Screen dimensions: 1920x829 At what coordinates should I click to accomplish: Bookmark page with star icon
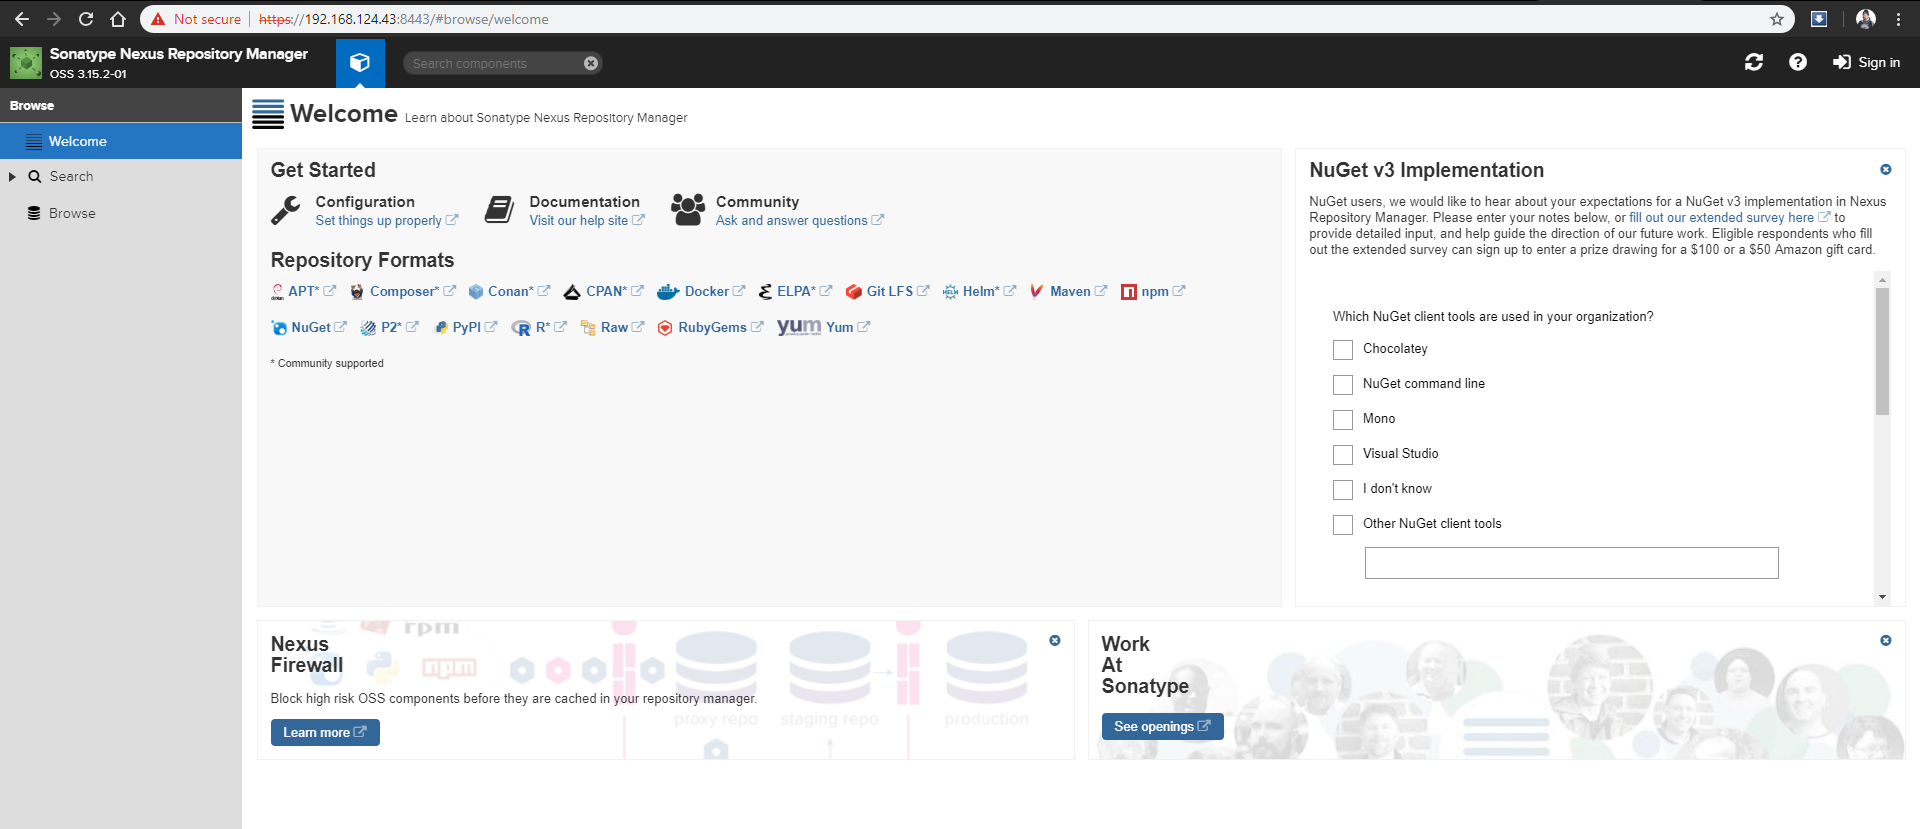click(x=1777, y=19)
